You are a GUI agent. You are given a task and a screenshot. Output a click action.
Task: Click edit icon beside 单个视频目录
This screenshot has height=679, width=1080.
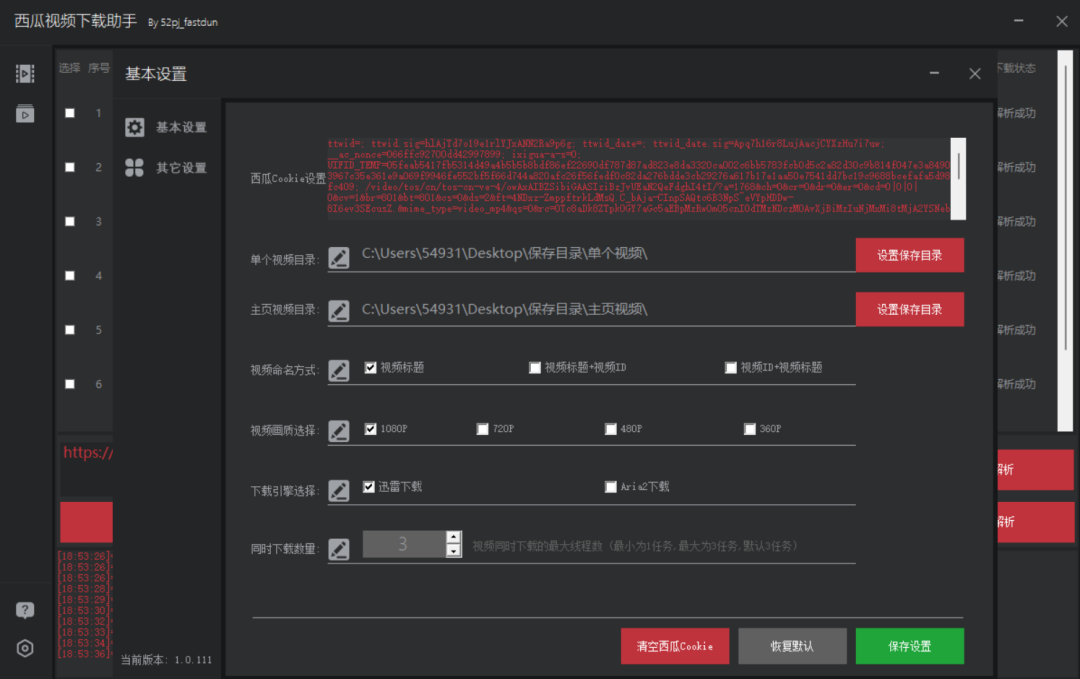(339, 257)
